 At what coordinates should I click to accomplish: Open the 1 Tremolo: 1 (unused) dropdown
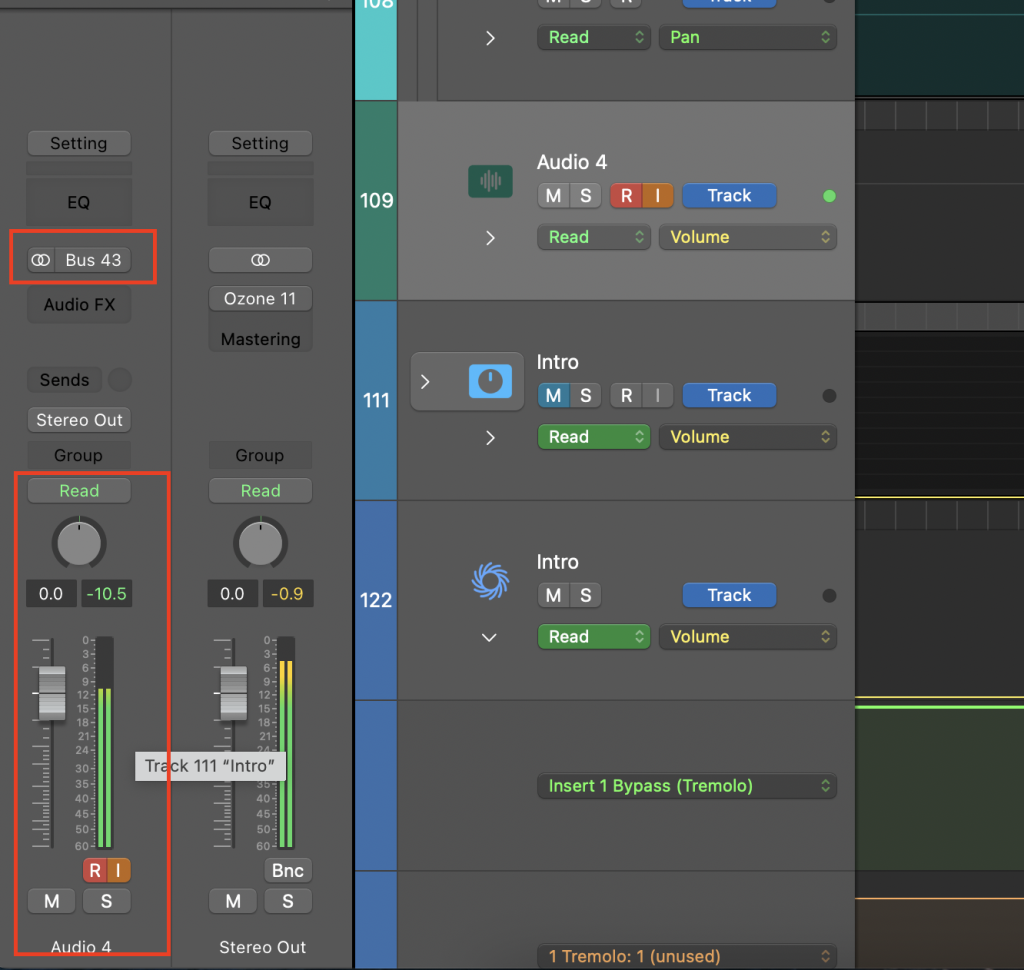(x=687, y=956)
